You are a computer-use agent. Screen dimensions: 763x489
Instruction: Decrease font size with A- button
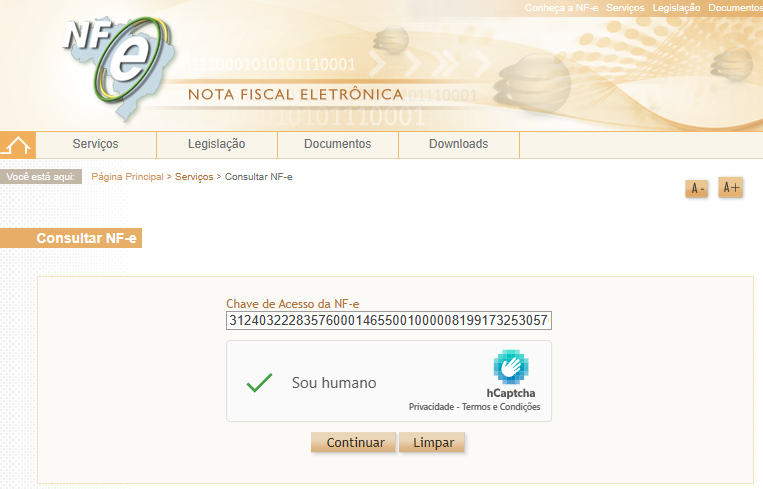pos(697,188)
